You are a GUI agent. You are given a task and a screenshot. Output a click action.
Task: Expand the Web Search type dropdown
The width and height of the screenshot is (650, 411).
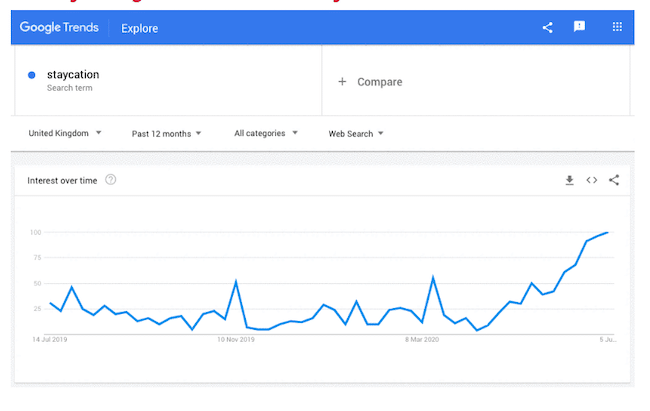[356, 133]
